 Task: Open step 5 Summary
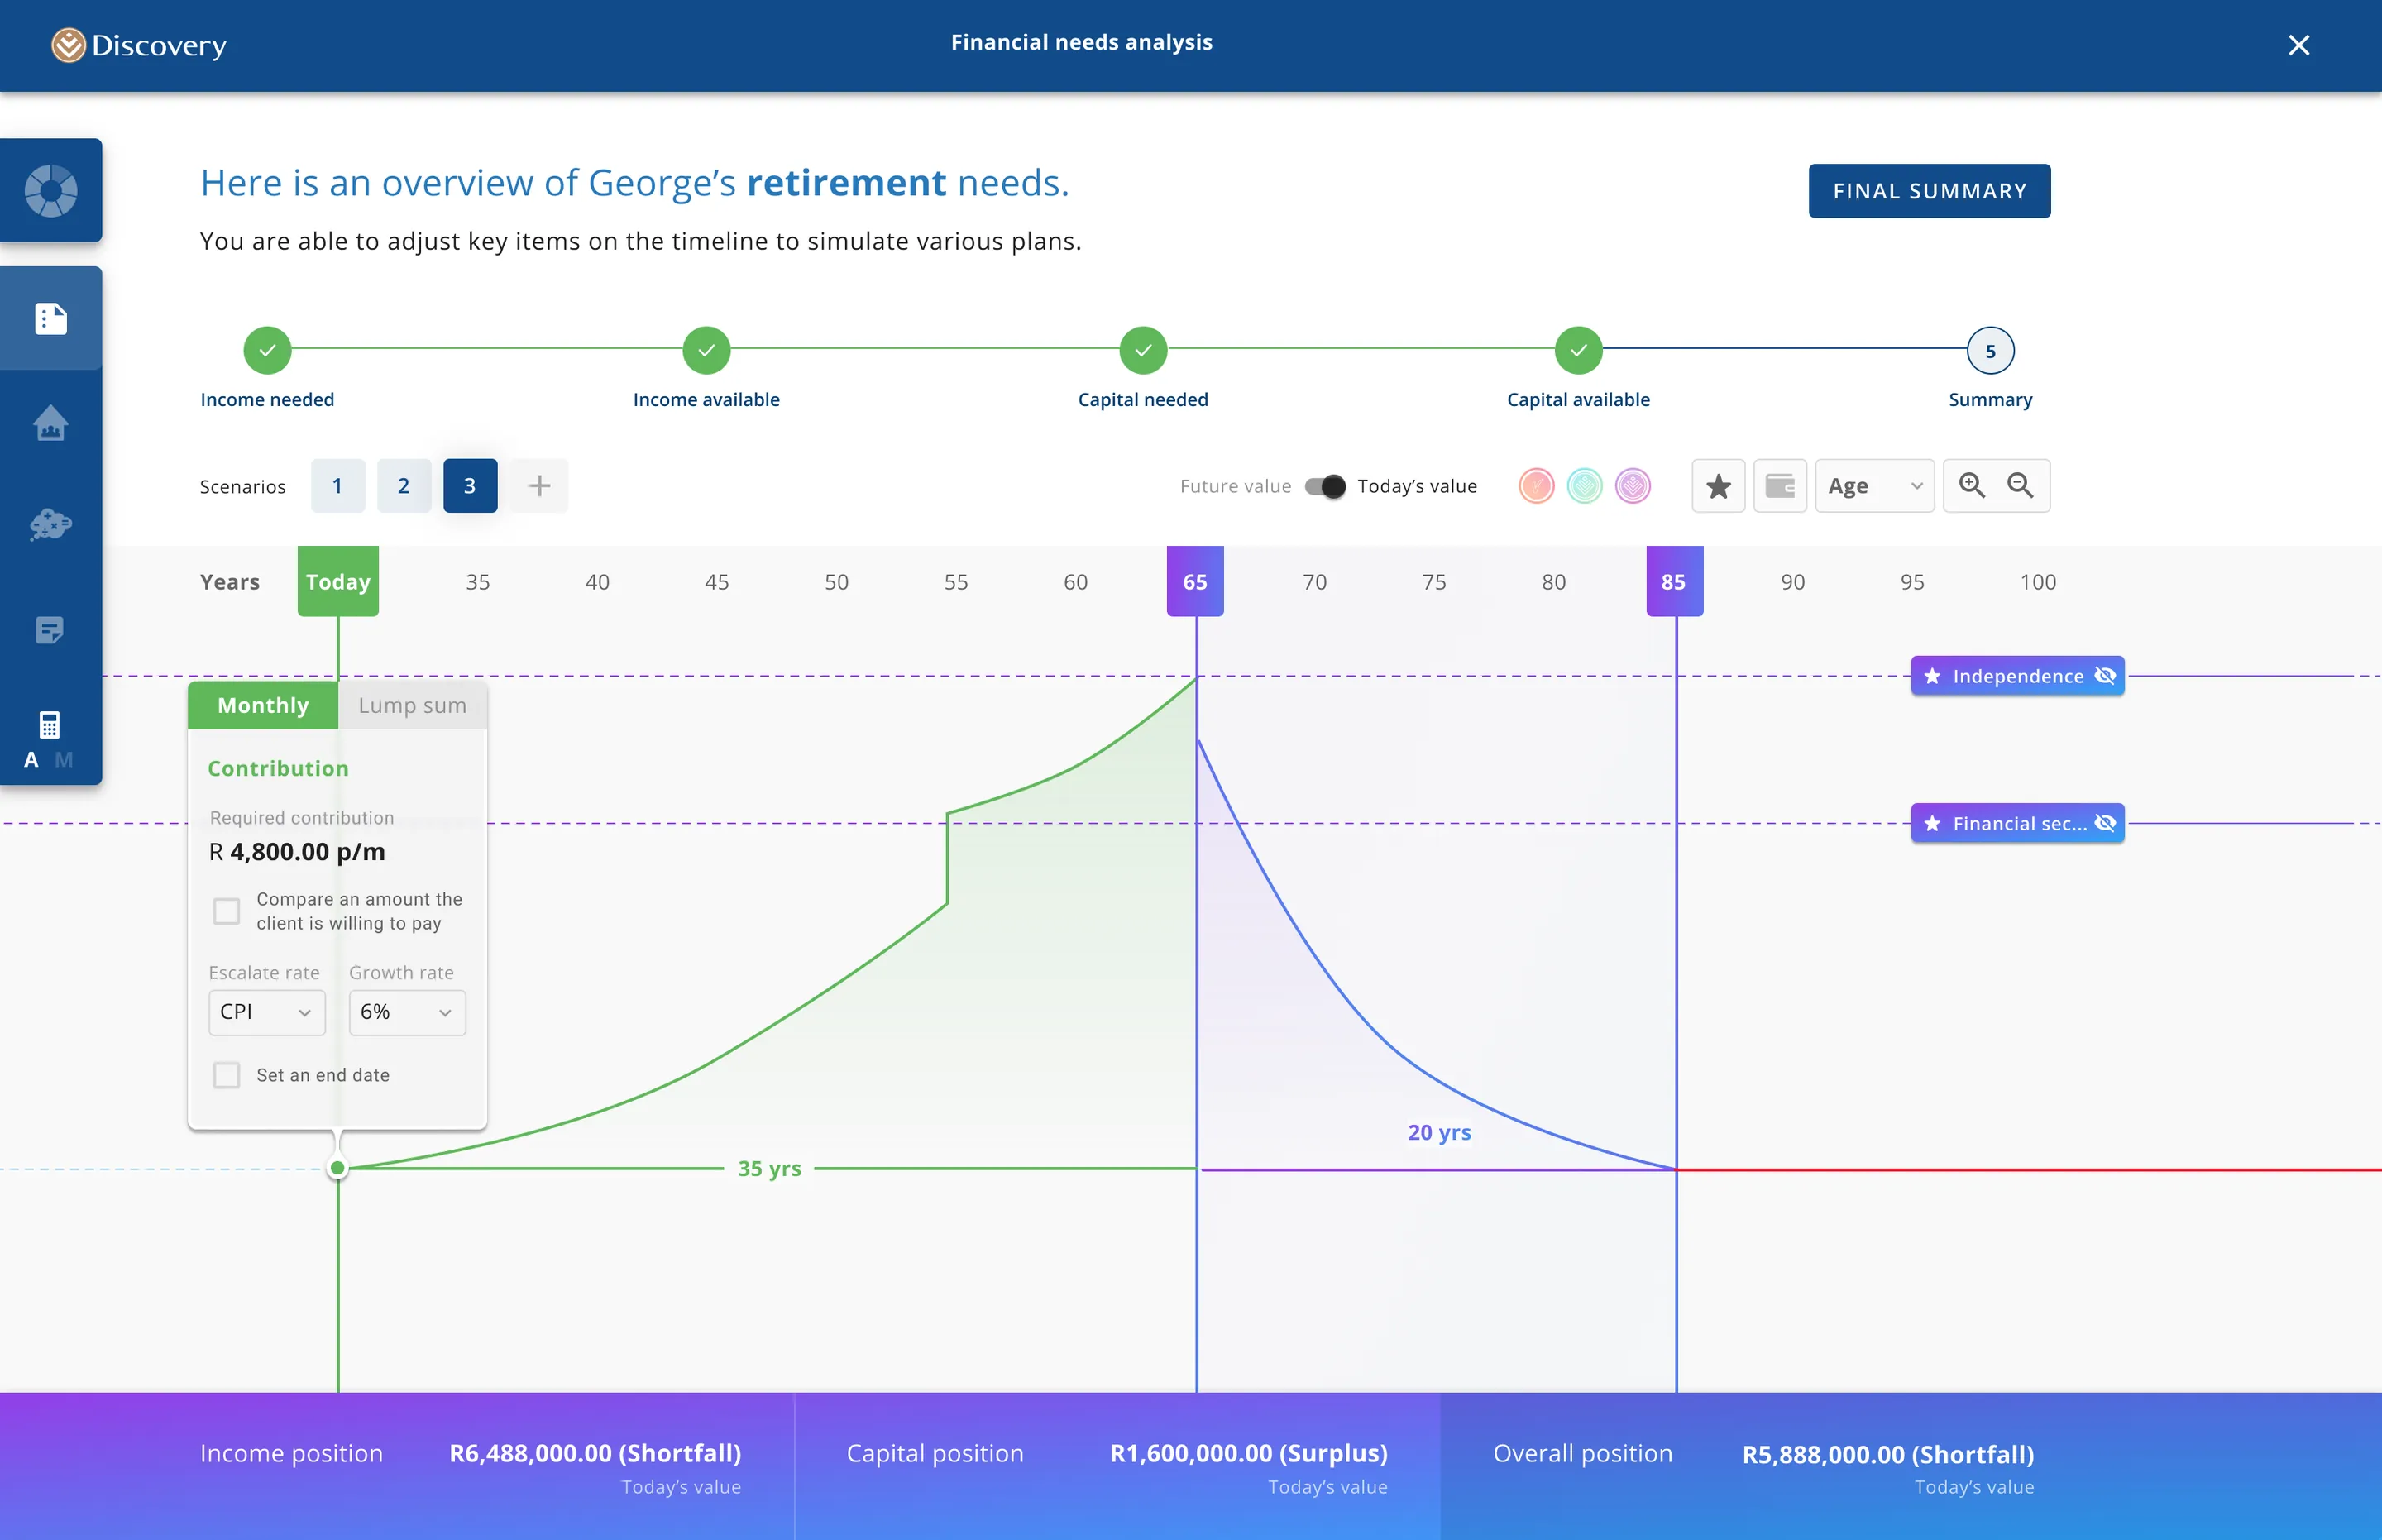[x=1990, y=351]
